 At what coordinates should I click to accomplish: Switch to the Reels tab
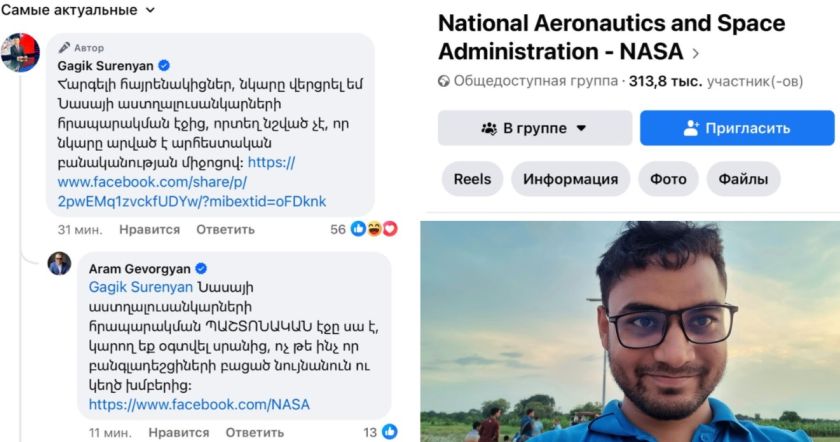tap(472, 179)
